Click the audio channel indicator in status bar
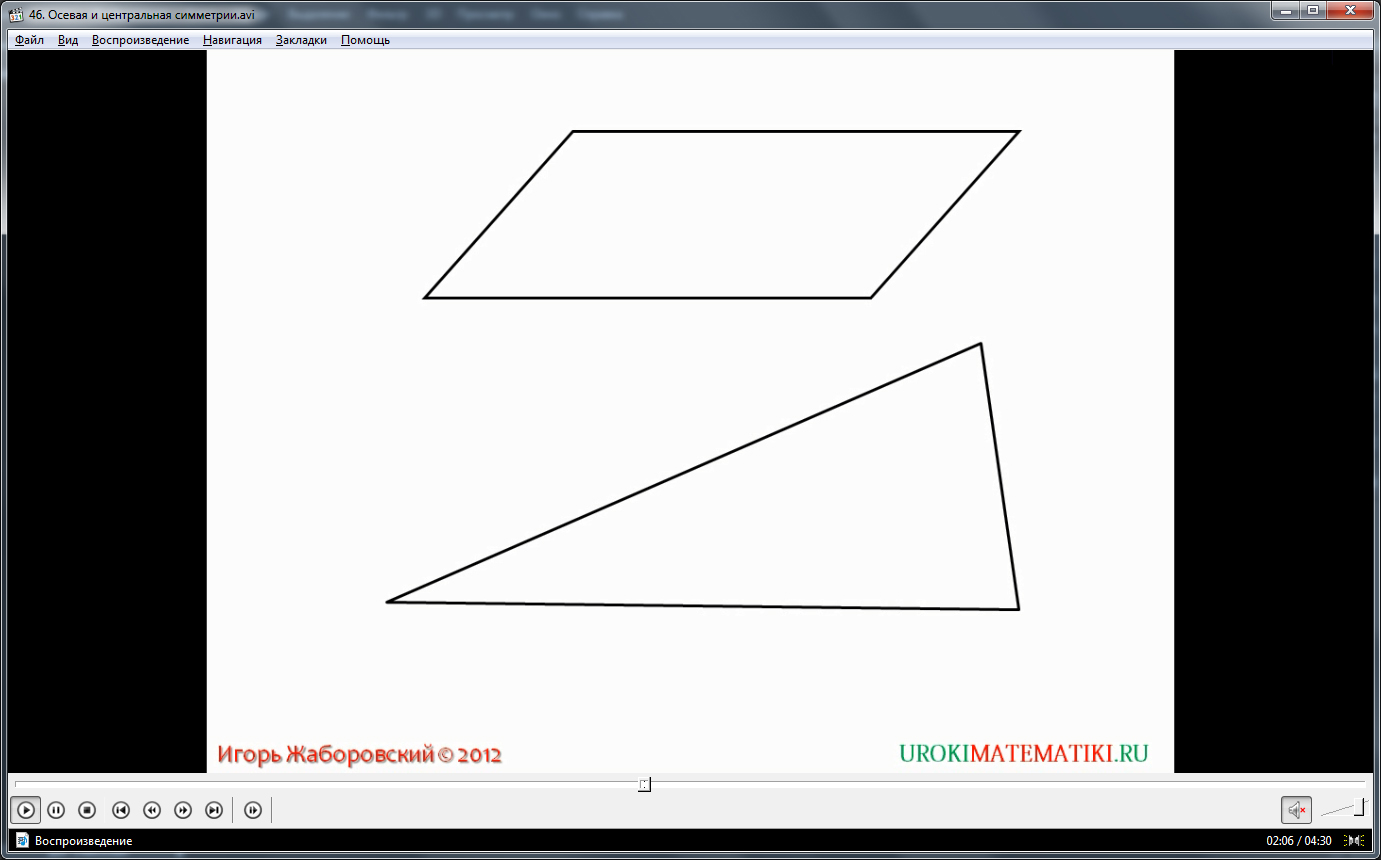Image resolution: width=1381 pixels, height=860 pixels. [1355, 841]
